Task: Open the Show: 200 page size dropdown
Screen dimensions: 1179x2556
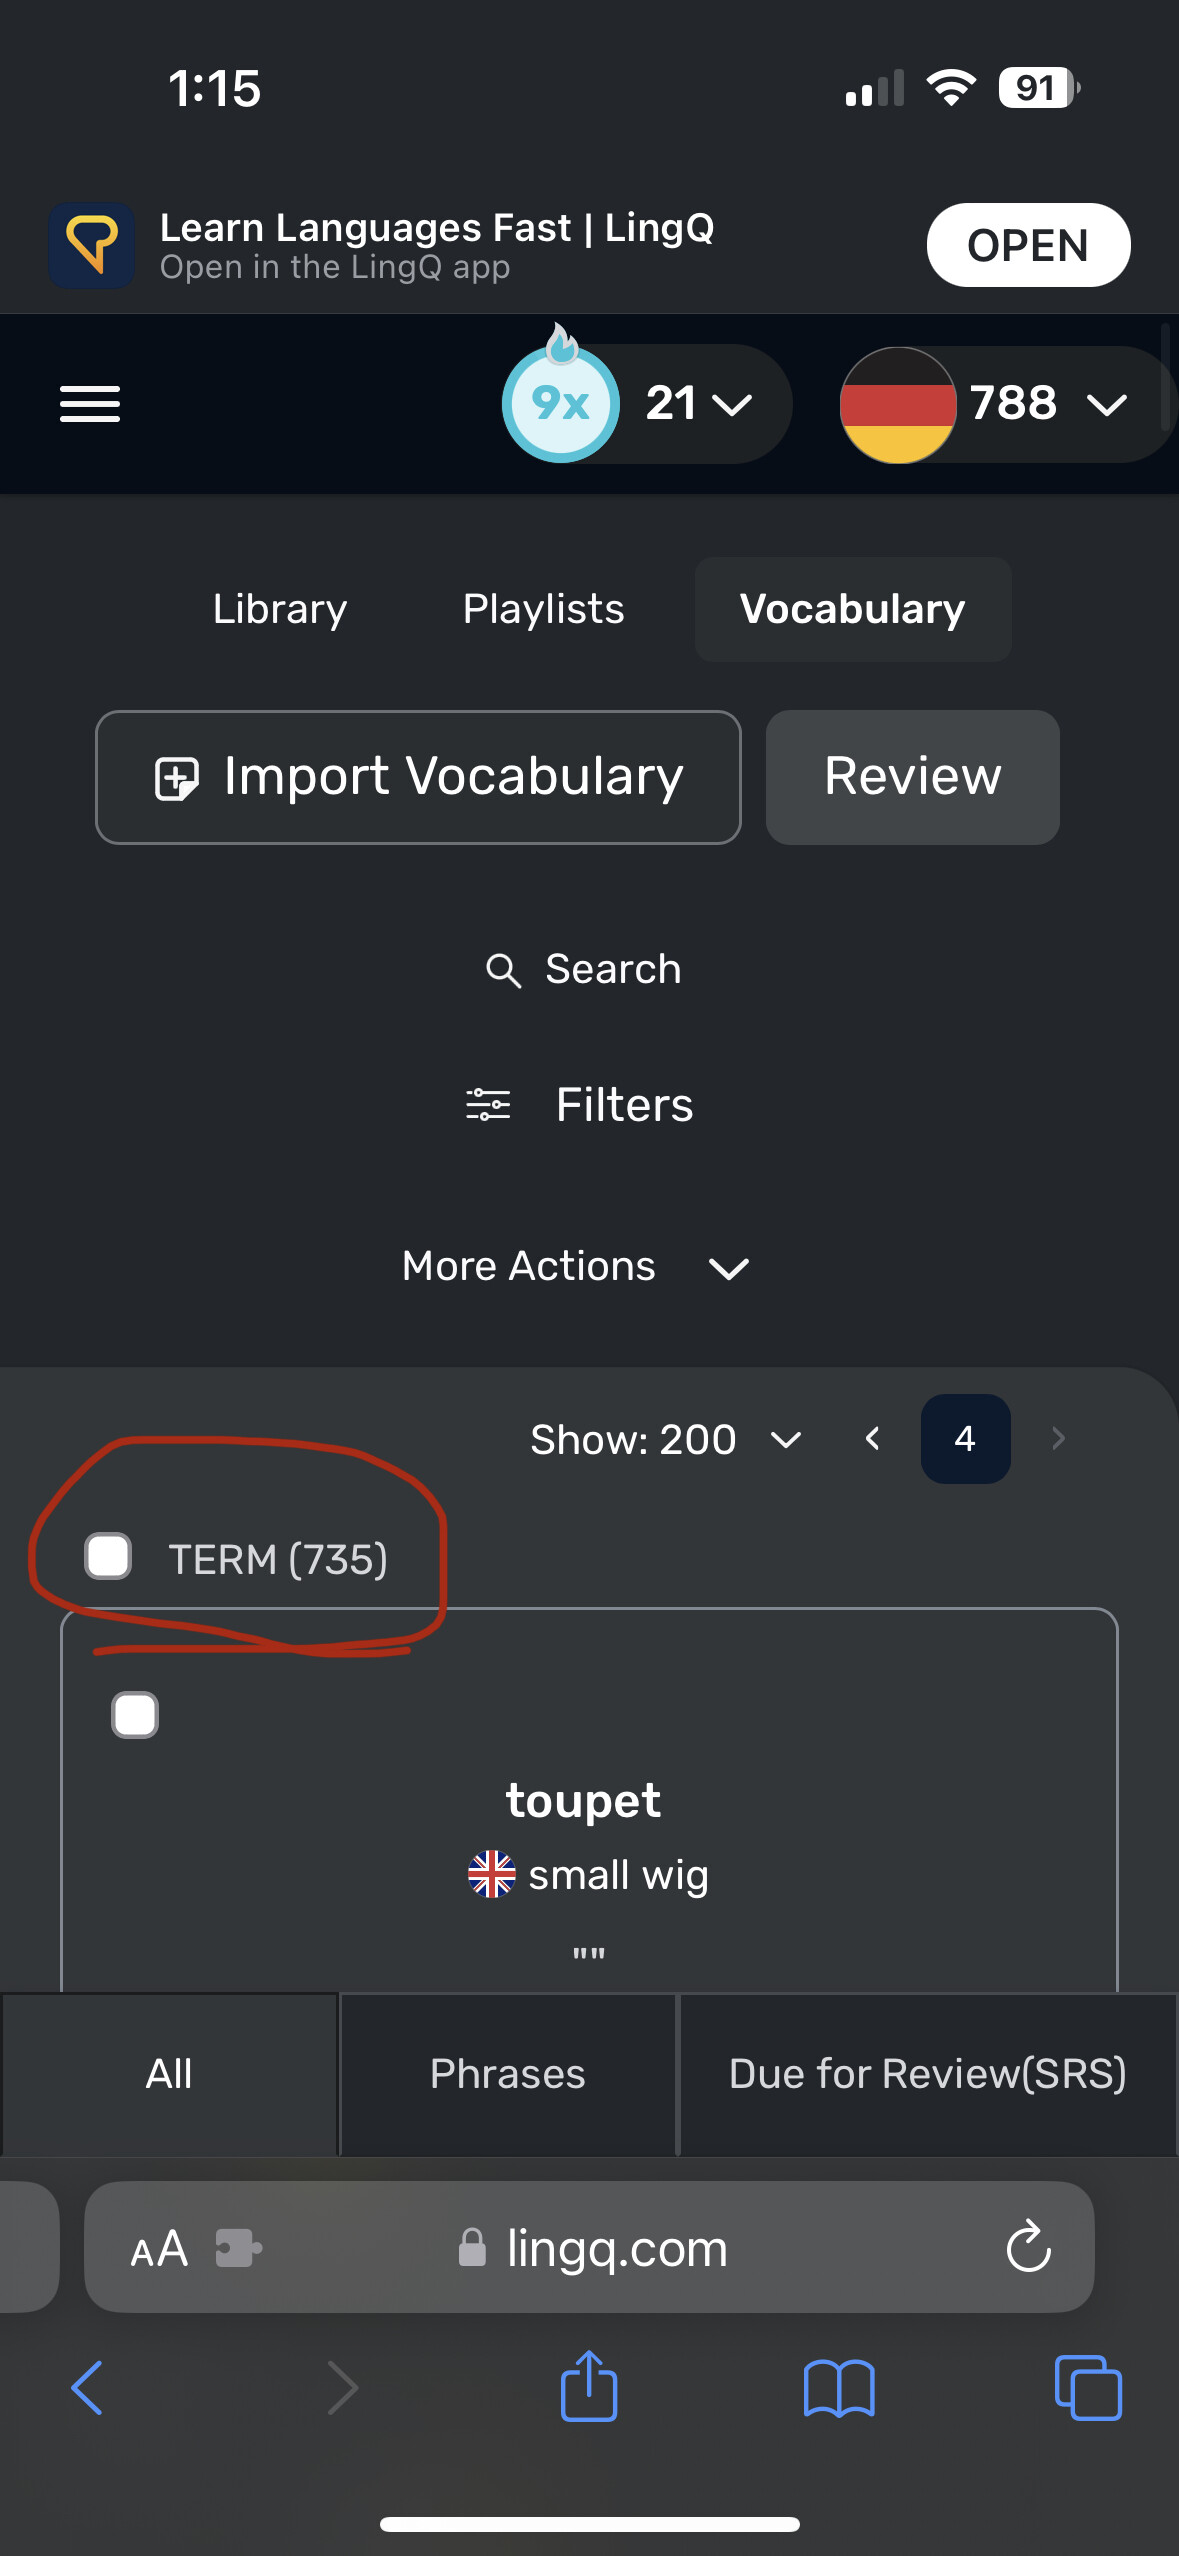Action: tap(666, 1440)
